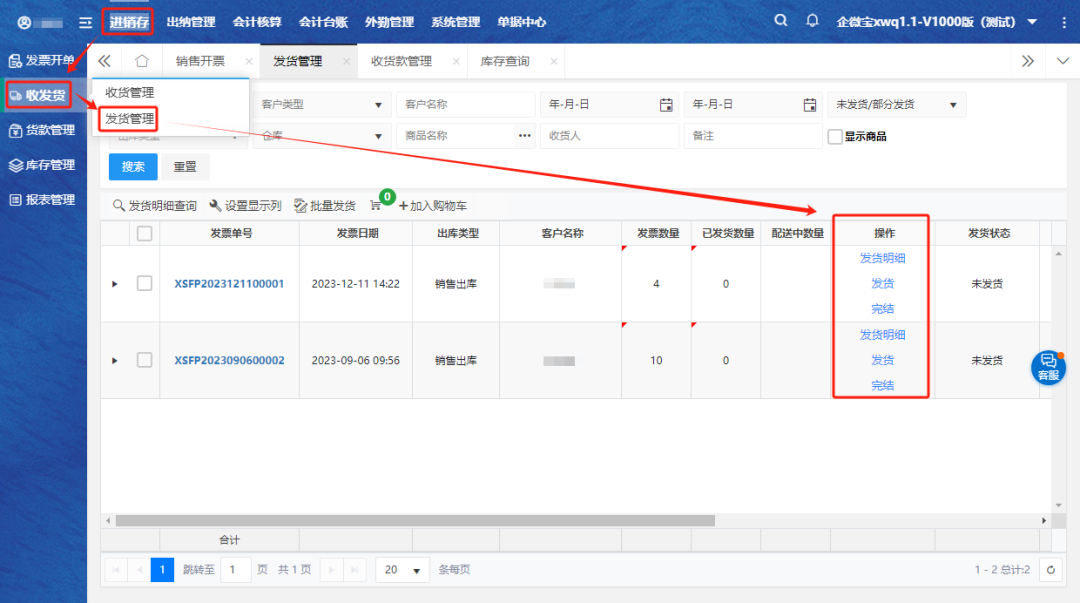Click the refresh icon in pagination bar

[1050, 570]
